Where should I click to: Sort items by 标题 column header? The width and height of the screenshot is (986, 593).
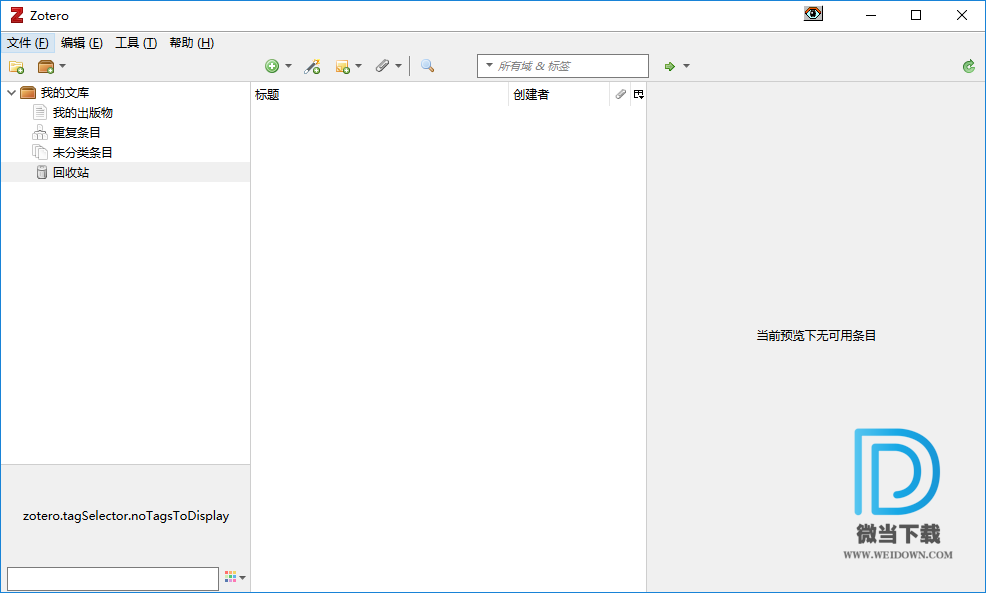pos(379,94)
